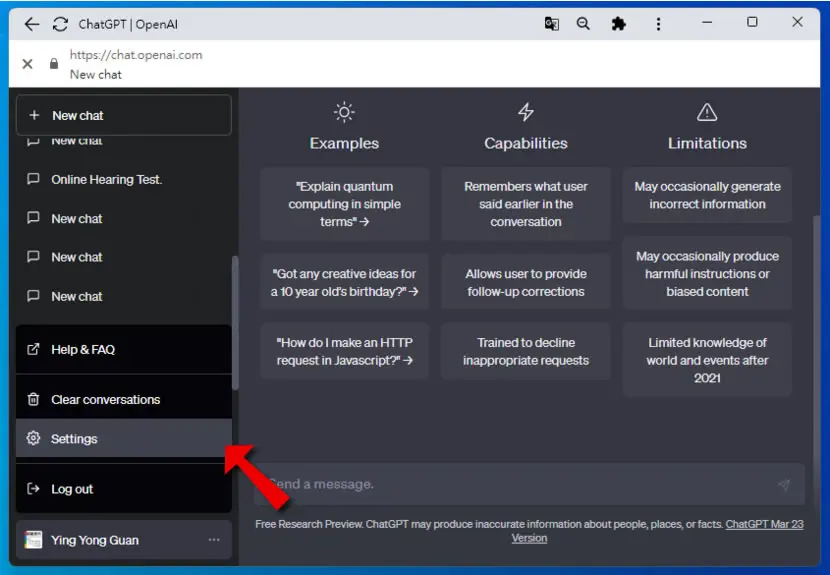Screen dimensions: 830x575
Task: Open the translate page icon
Action: click(x=552, y=24)
